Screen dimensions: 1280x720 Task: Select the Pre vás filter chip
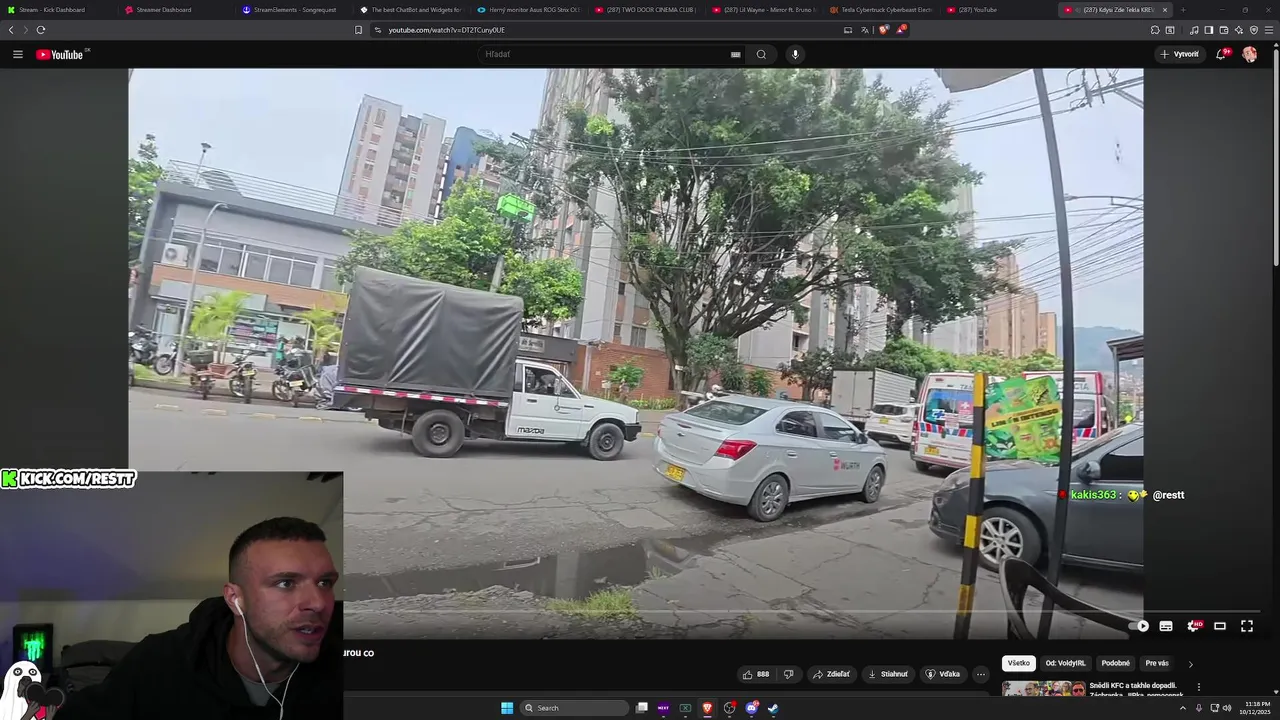(x=1157, y=663)
